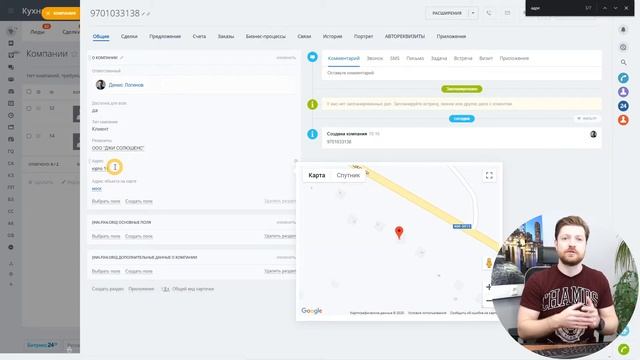Image resolution: width=640 pixels, height=360 pixels.
Task: Click the pencil edit icon beside company title
Action: 144,14
